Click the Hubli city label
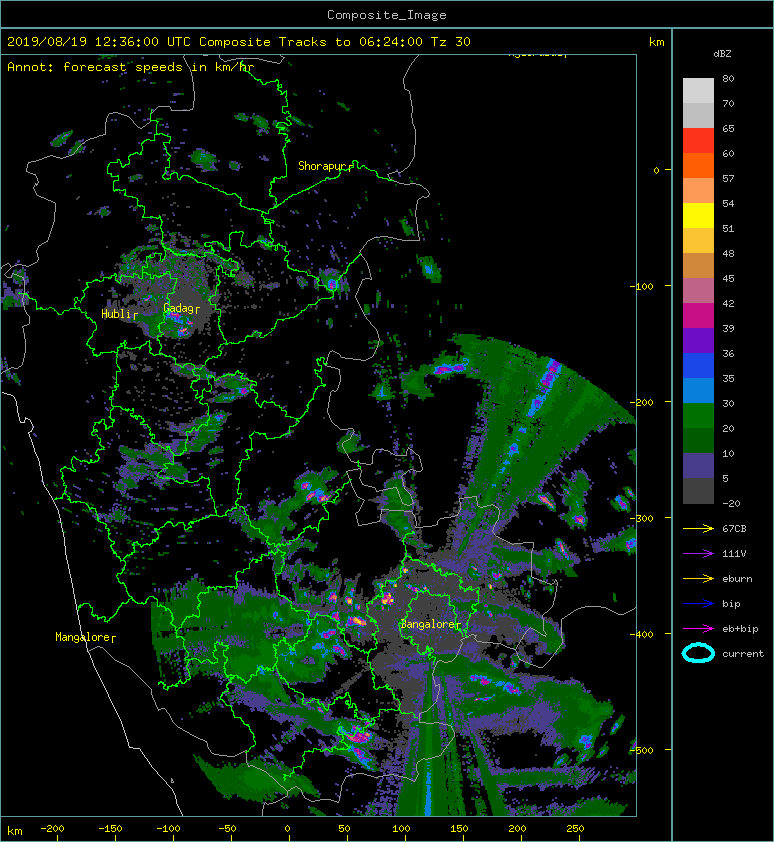Screen dimensions: 774x842 (119, 314)
